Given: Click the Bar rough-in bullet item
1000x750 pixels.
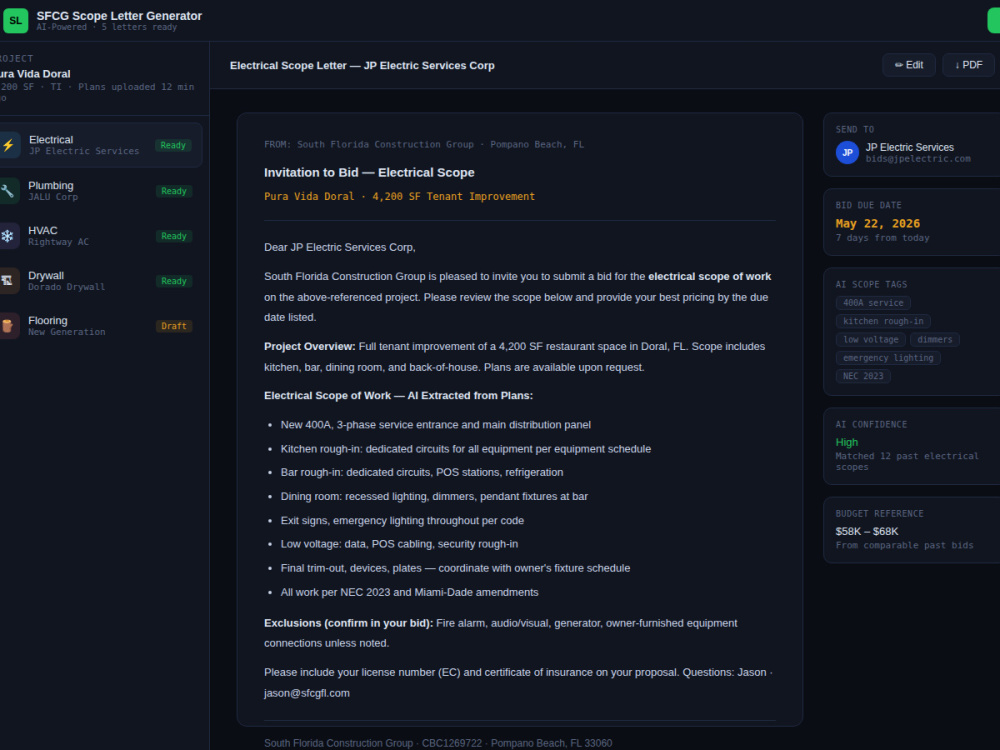Looking at the screenshot, I should [x=422, y=473].
